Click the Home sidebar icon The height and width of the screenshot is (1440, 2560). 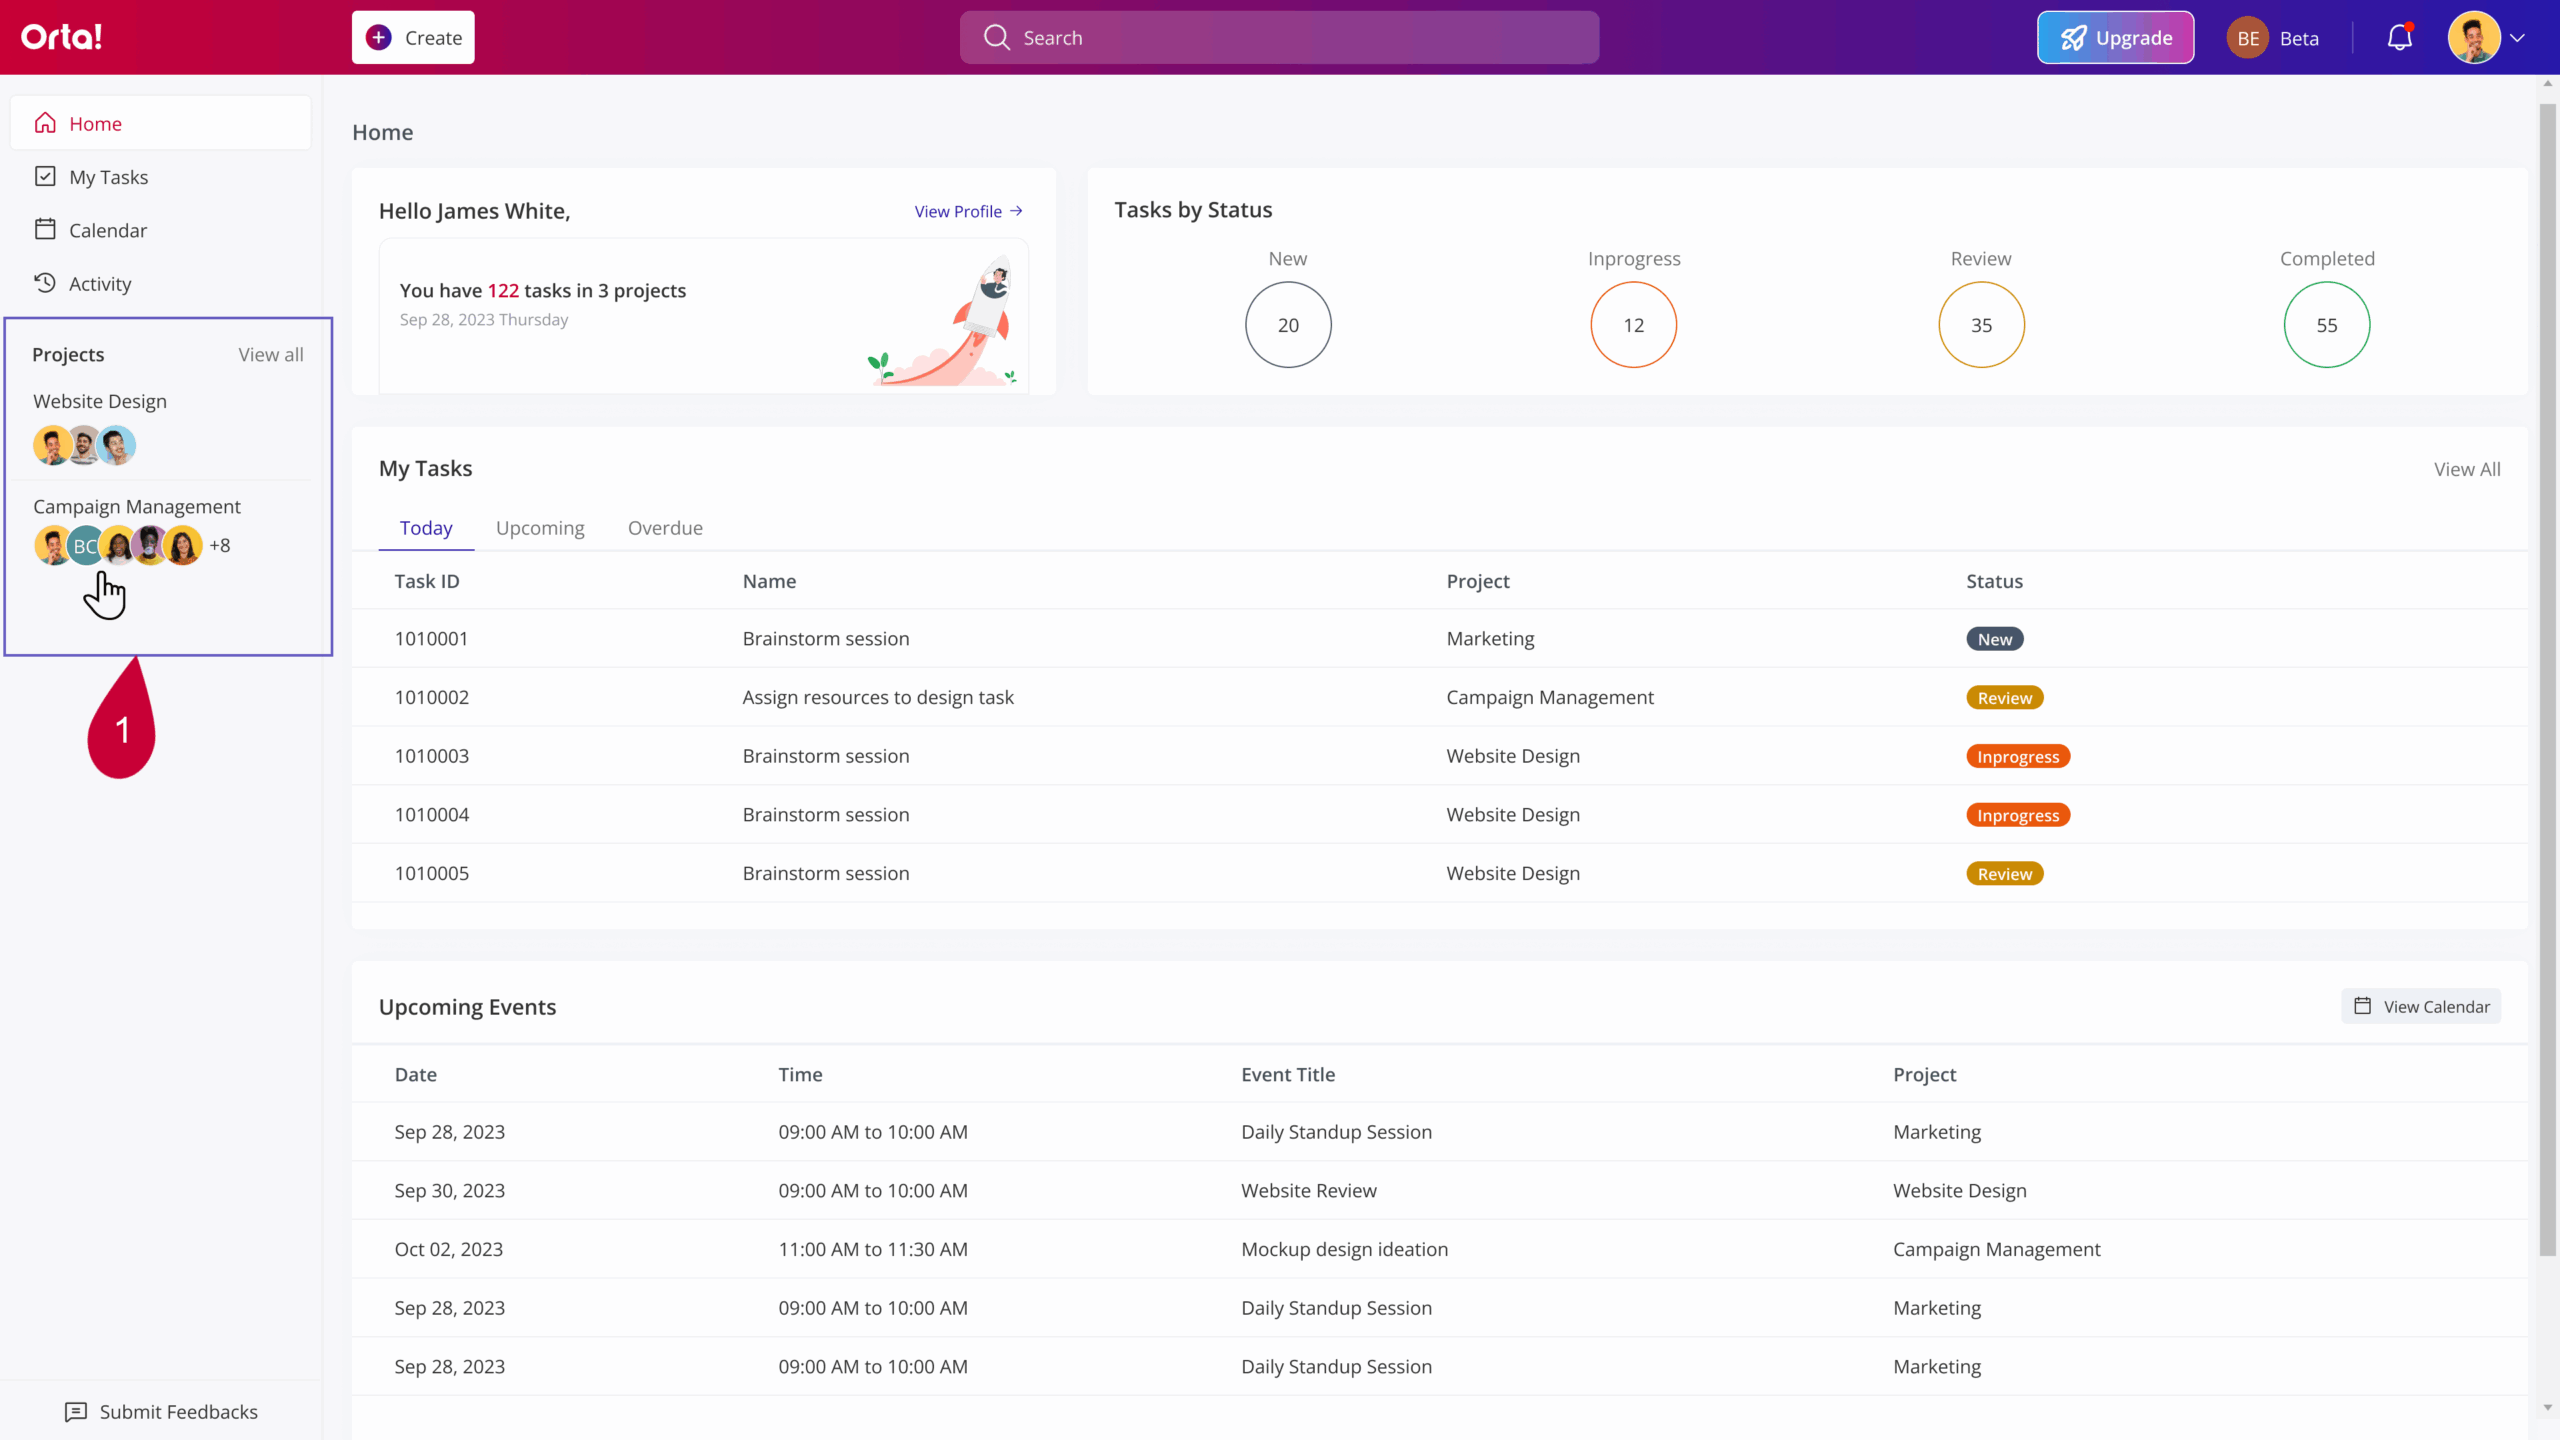[45, 123]
